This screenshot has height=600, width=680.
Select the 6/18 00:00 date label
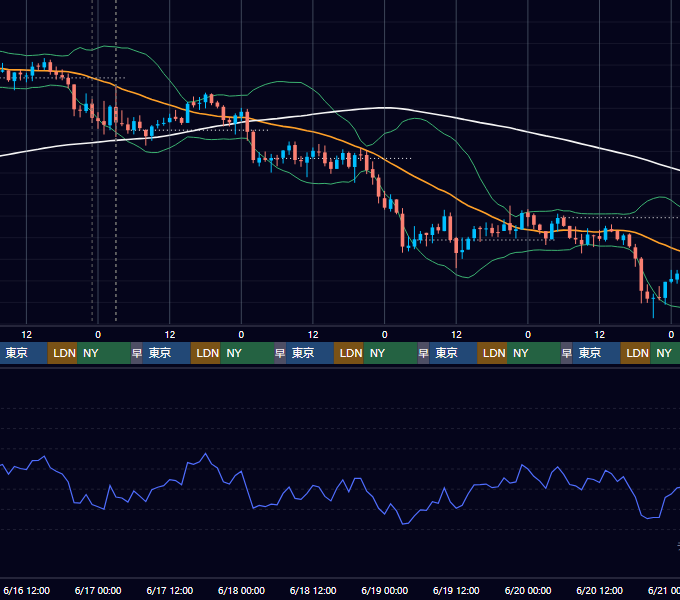[x=242, y=590]
